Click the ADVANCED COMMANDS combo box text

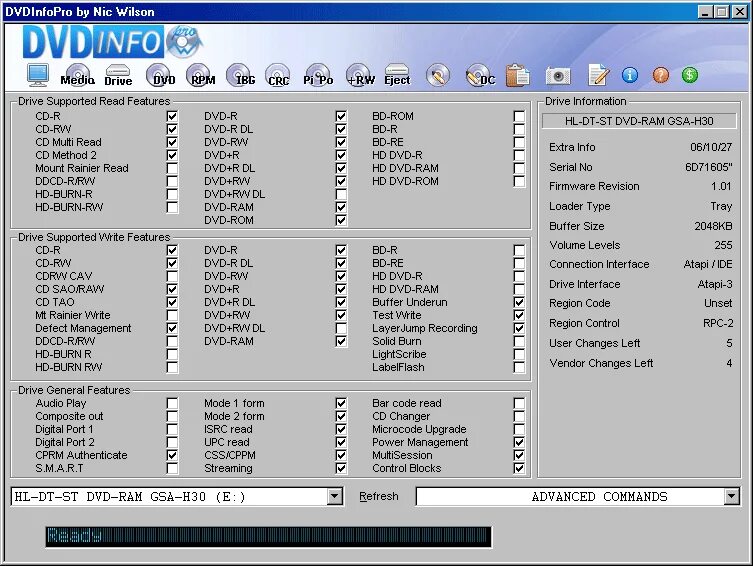(599, 496)
